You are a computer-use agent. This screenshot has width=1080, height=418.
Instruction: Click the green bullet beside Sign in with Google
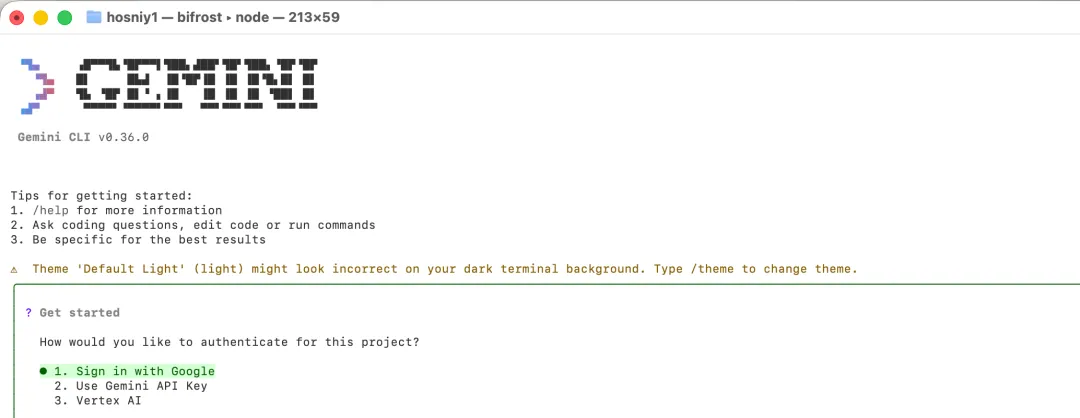(43, 371)
